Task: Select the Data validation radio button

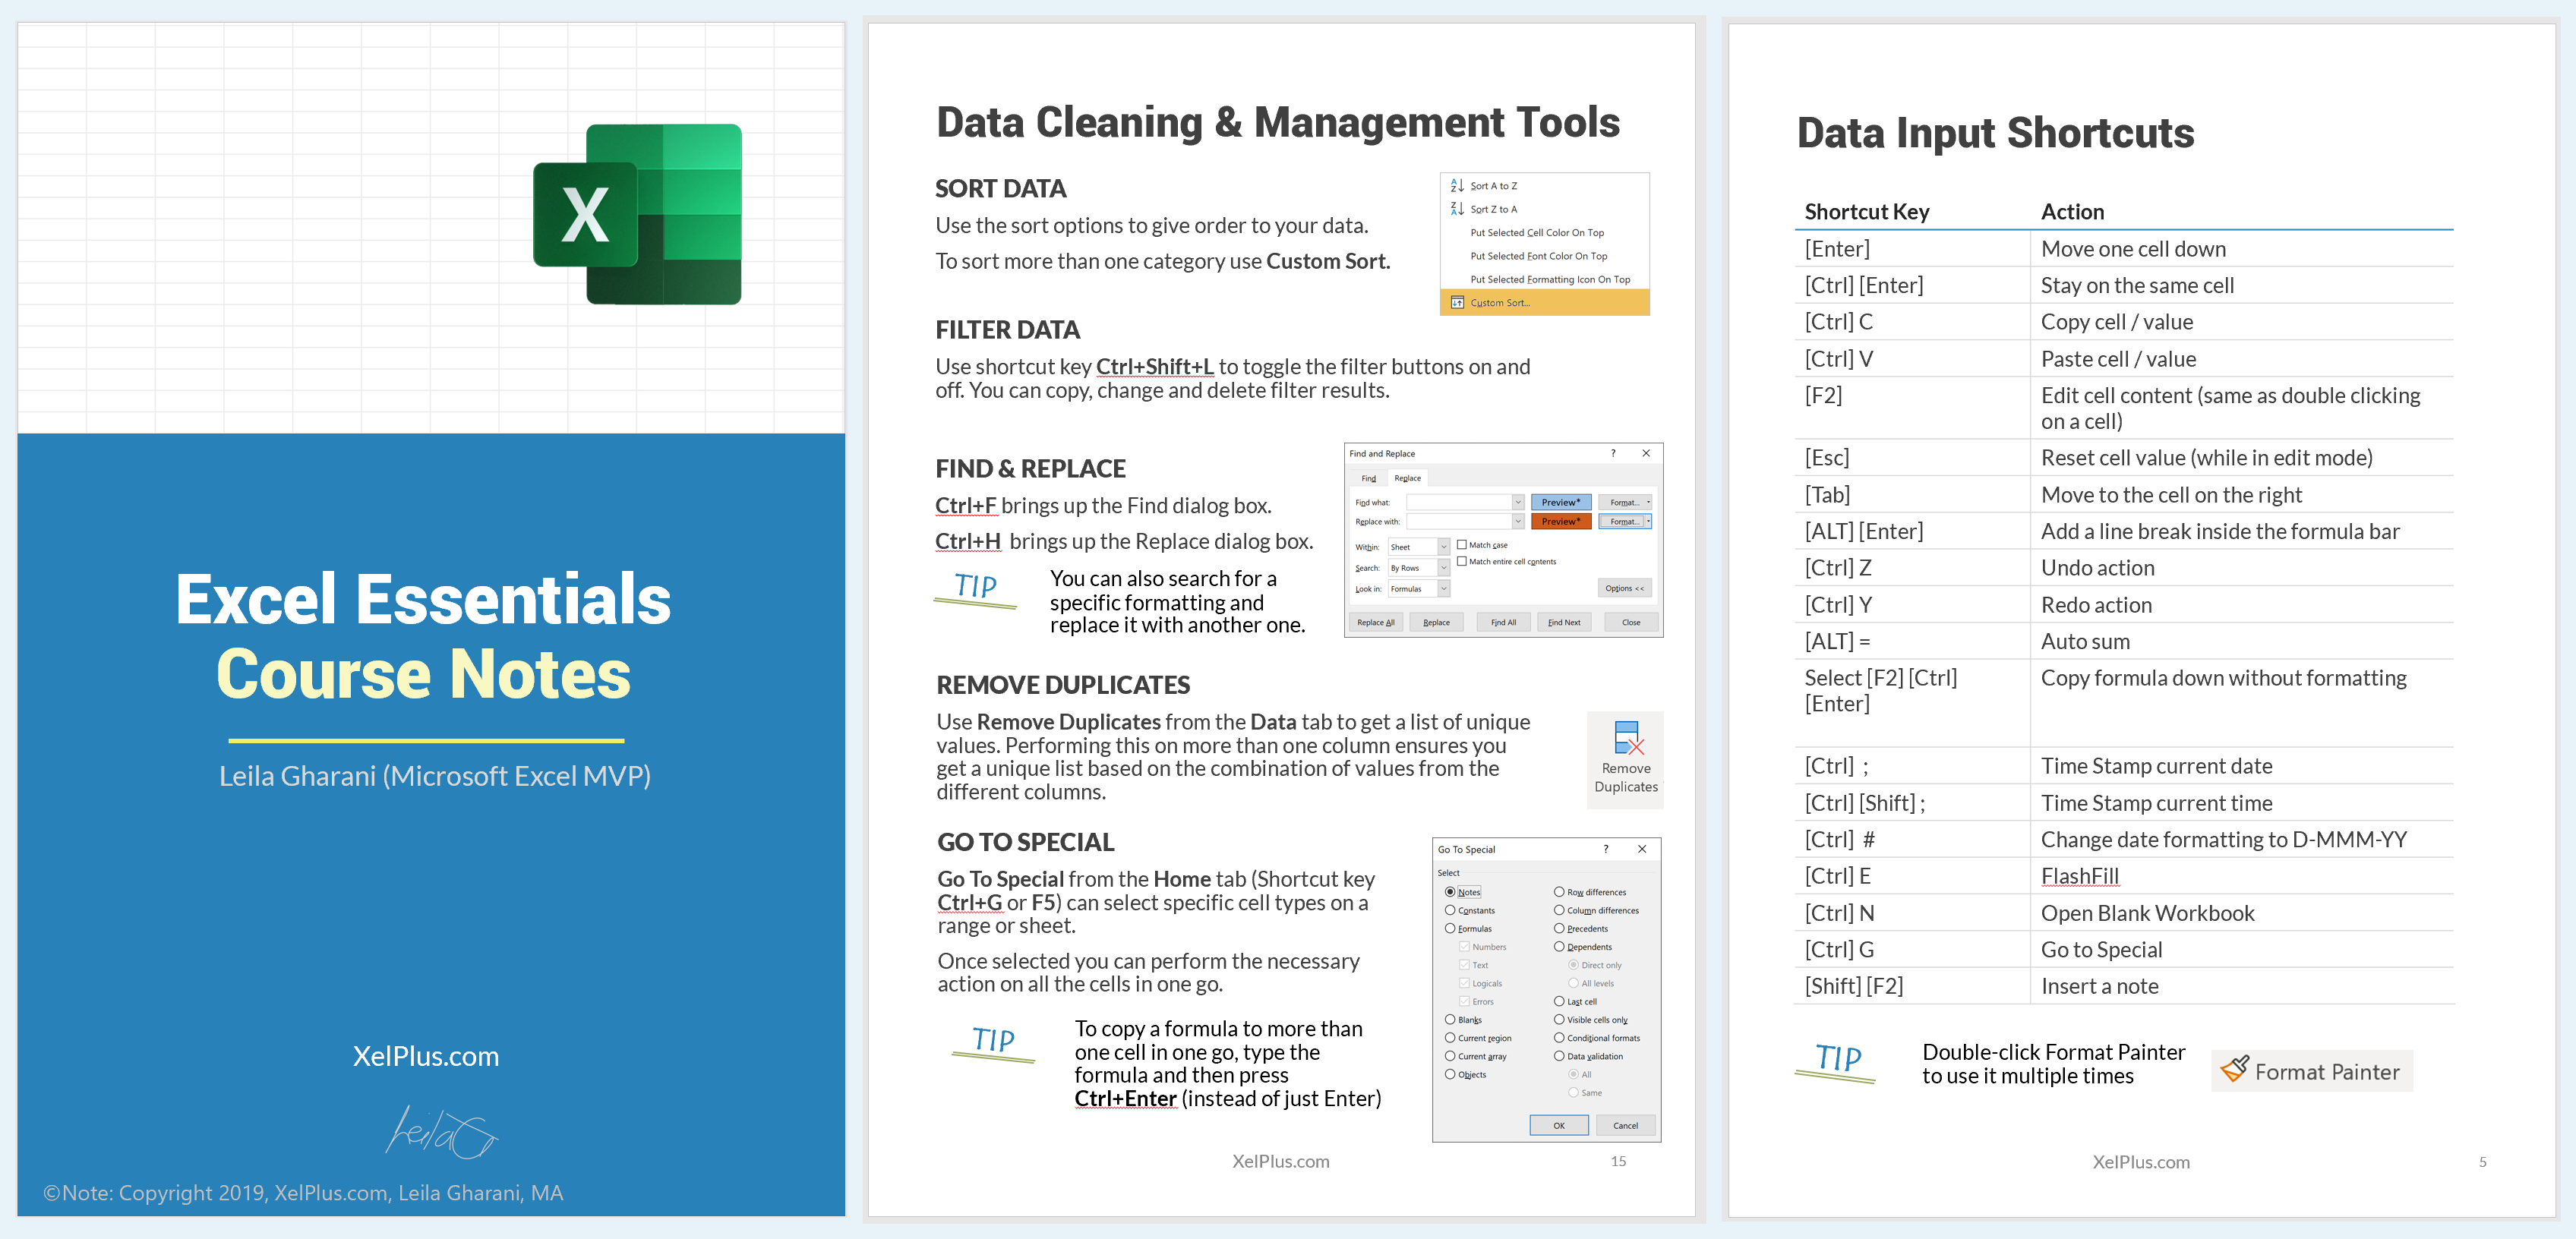Action: [1559, 1056]
